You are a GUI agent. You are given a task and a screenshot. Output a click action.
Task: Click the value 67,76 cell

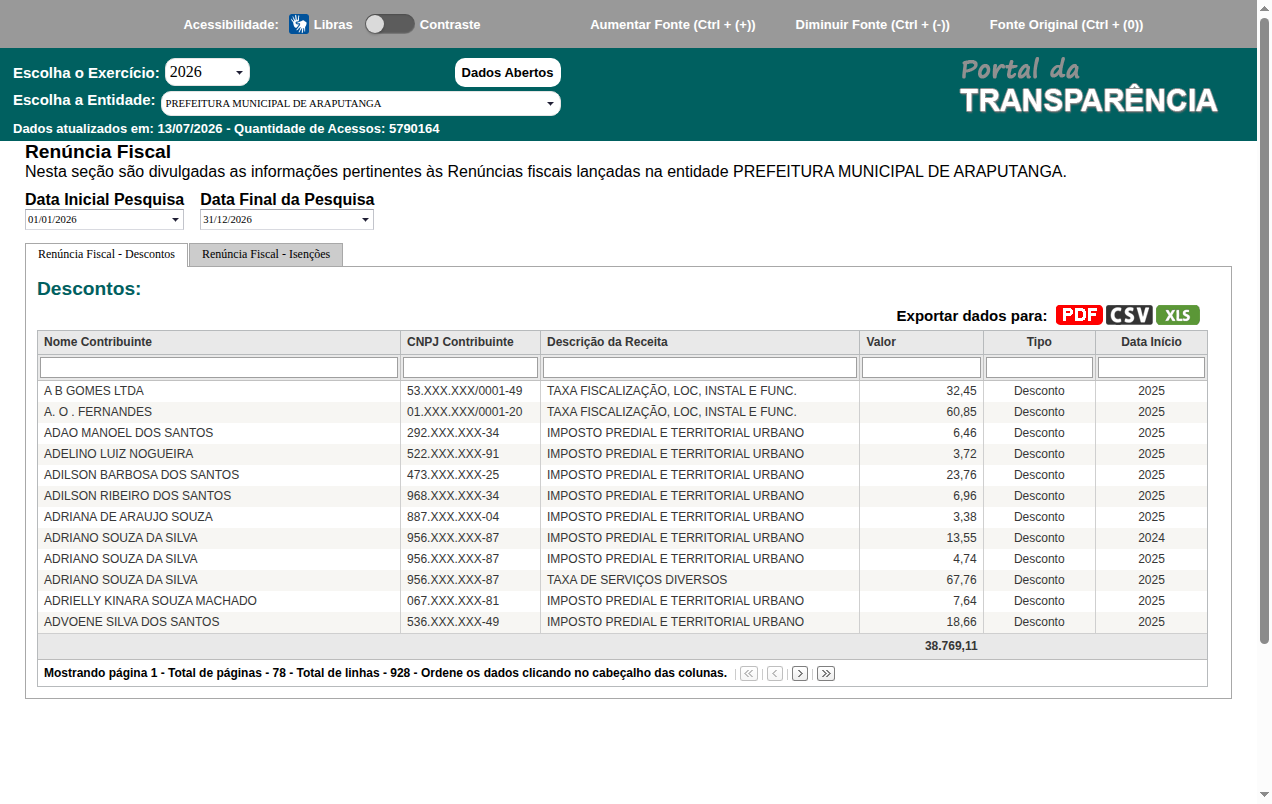(x=921, y=580)
